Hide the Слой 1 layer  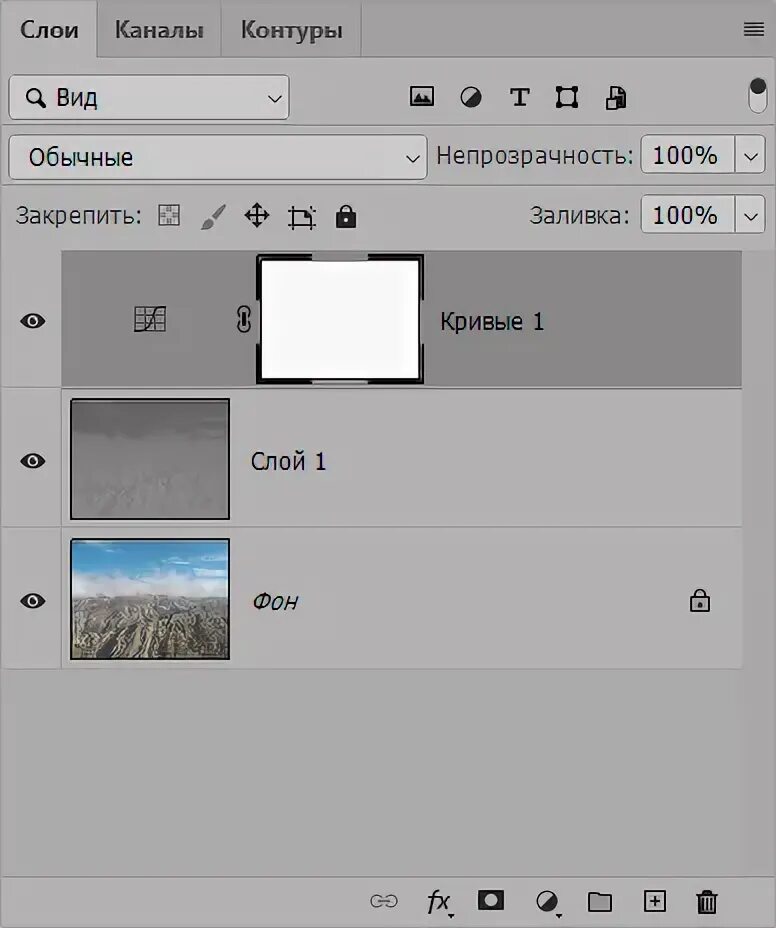tap(33, 460)
